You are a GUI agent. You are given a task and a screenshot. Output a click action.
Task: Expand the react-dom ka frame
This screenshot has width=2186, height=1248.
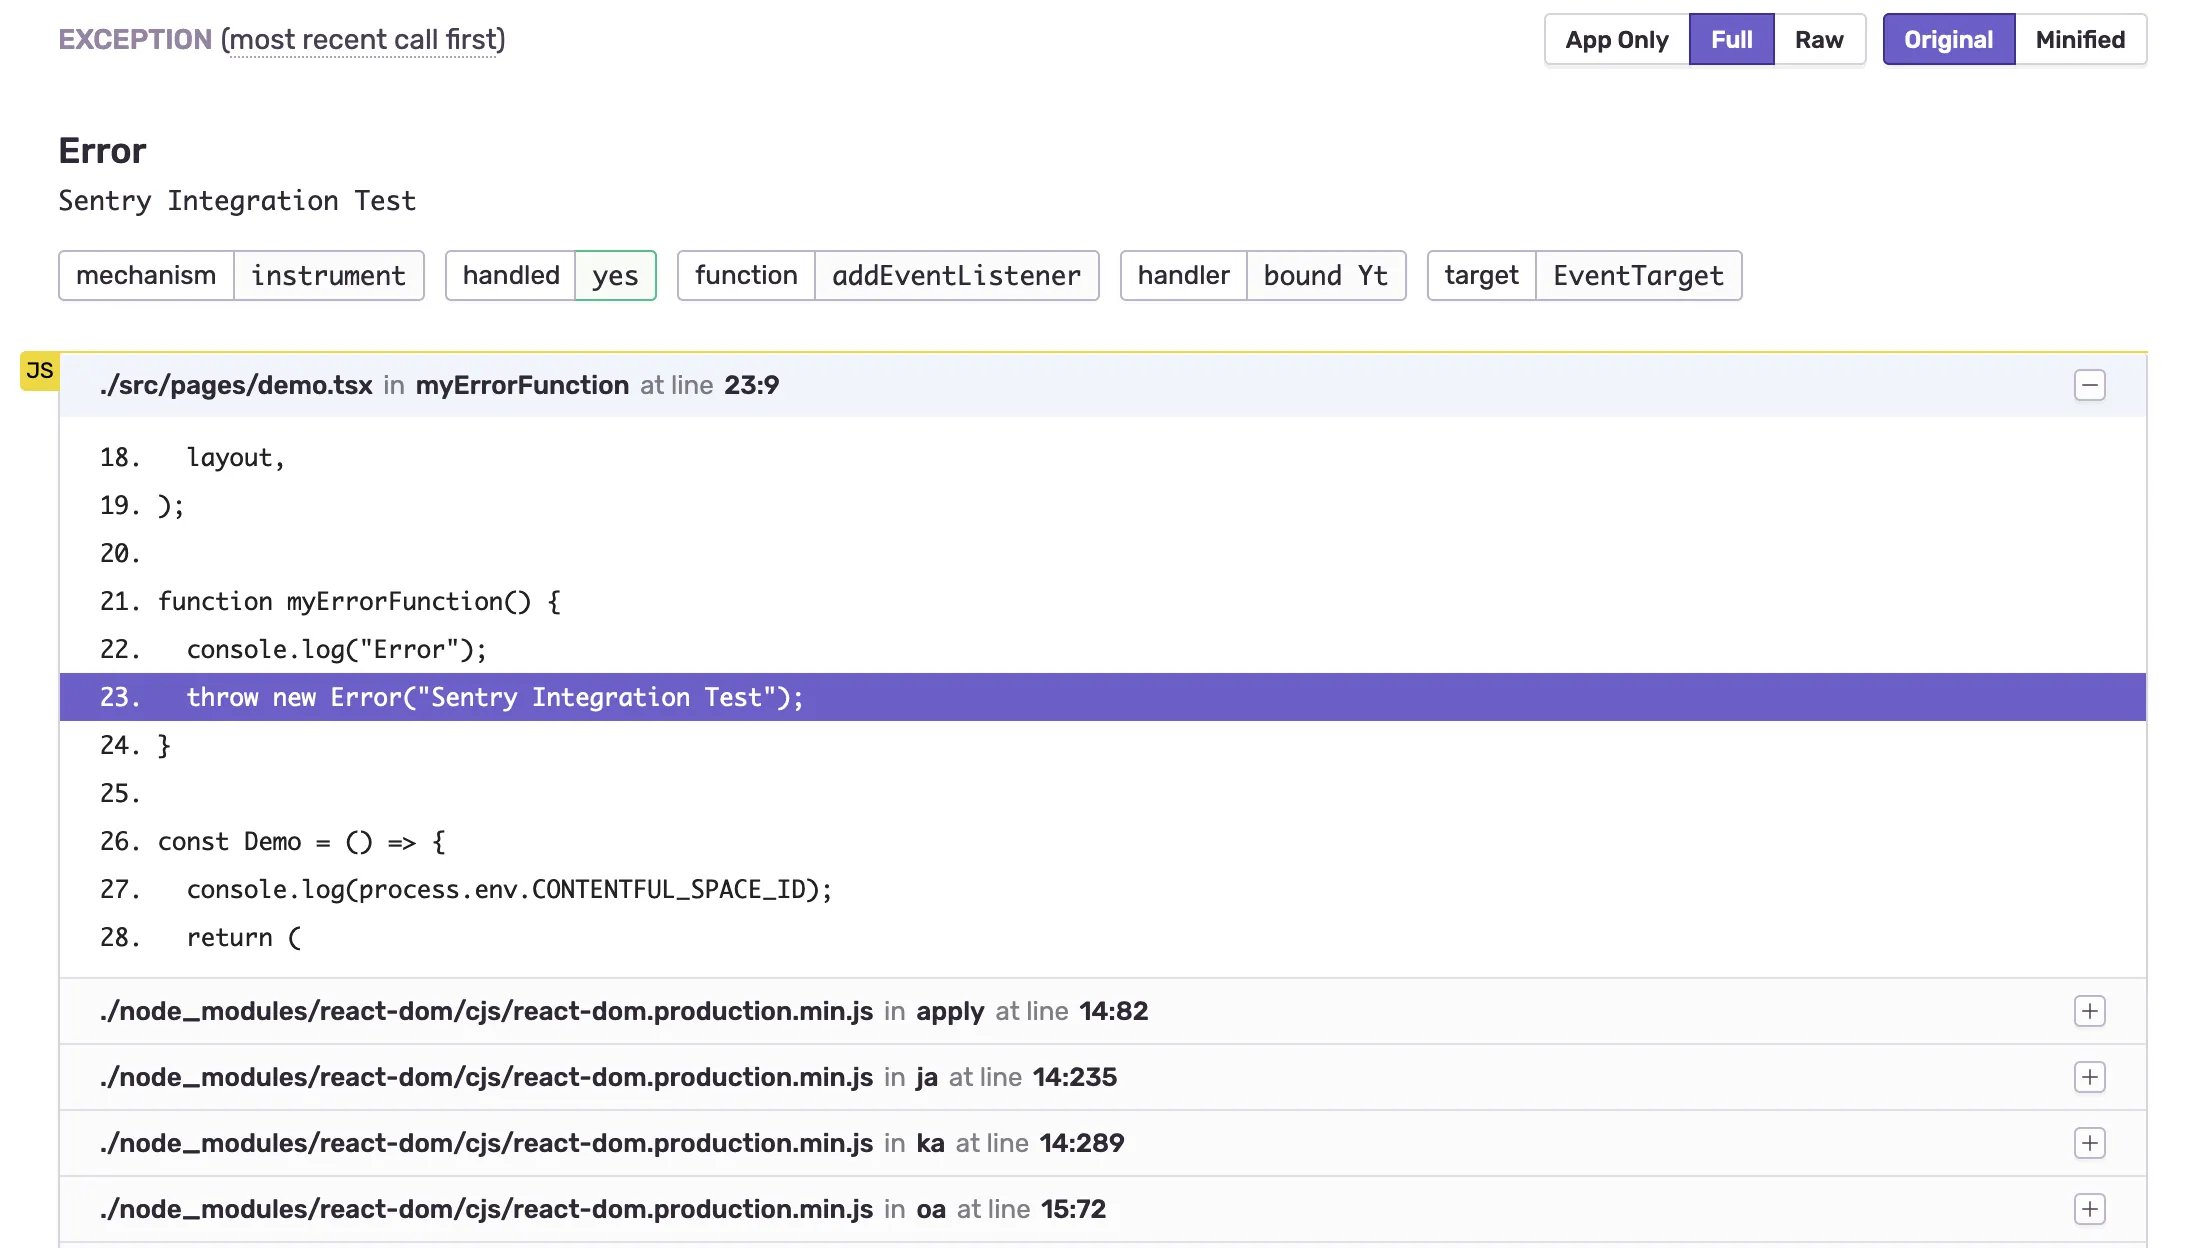(2089, 1143)
